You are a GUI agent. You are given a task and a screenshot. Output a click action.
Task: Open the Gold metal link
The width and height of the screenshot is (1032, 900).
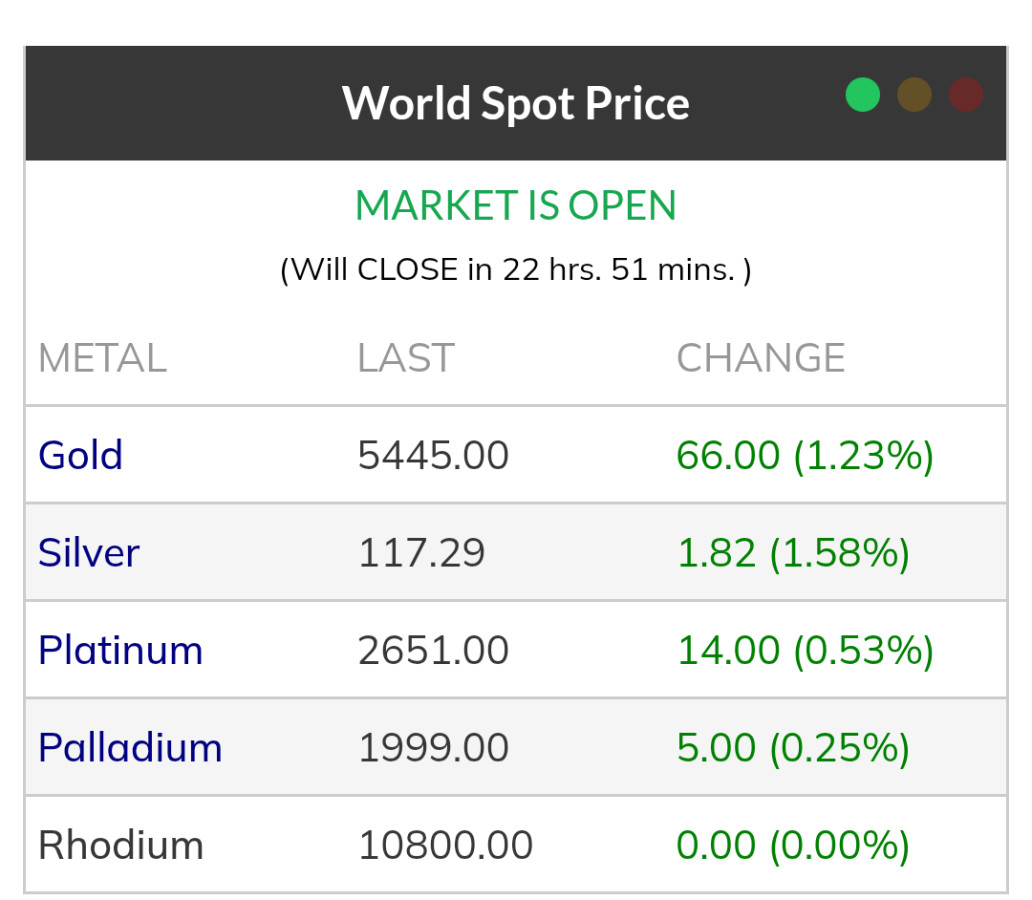80,455
